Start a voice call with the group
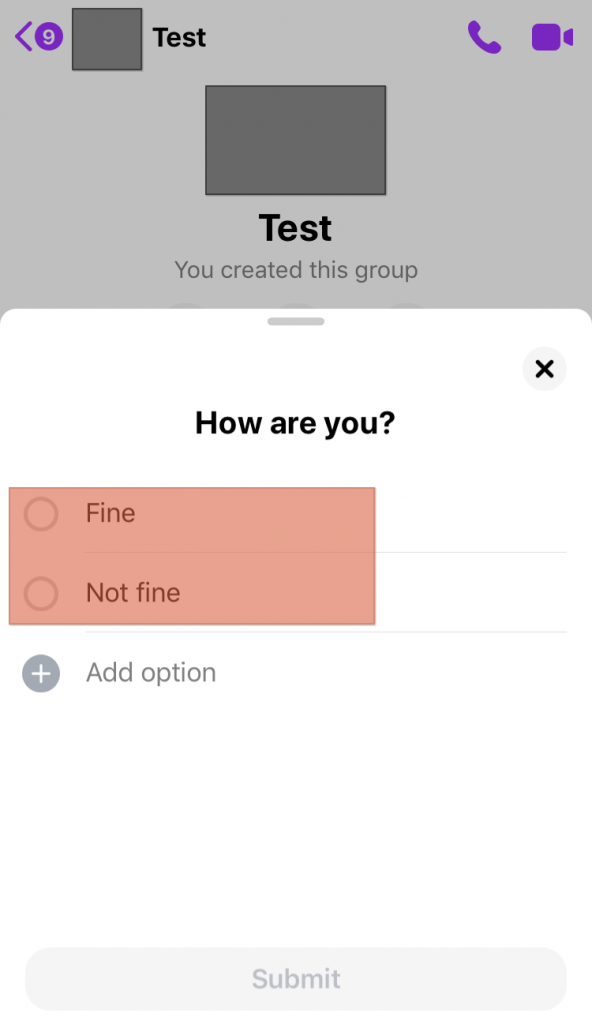The image size is (592, 1024). click(x=484, y=37)
